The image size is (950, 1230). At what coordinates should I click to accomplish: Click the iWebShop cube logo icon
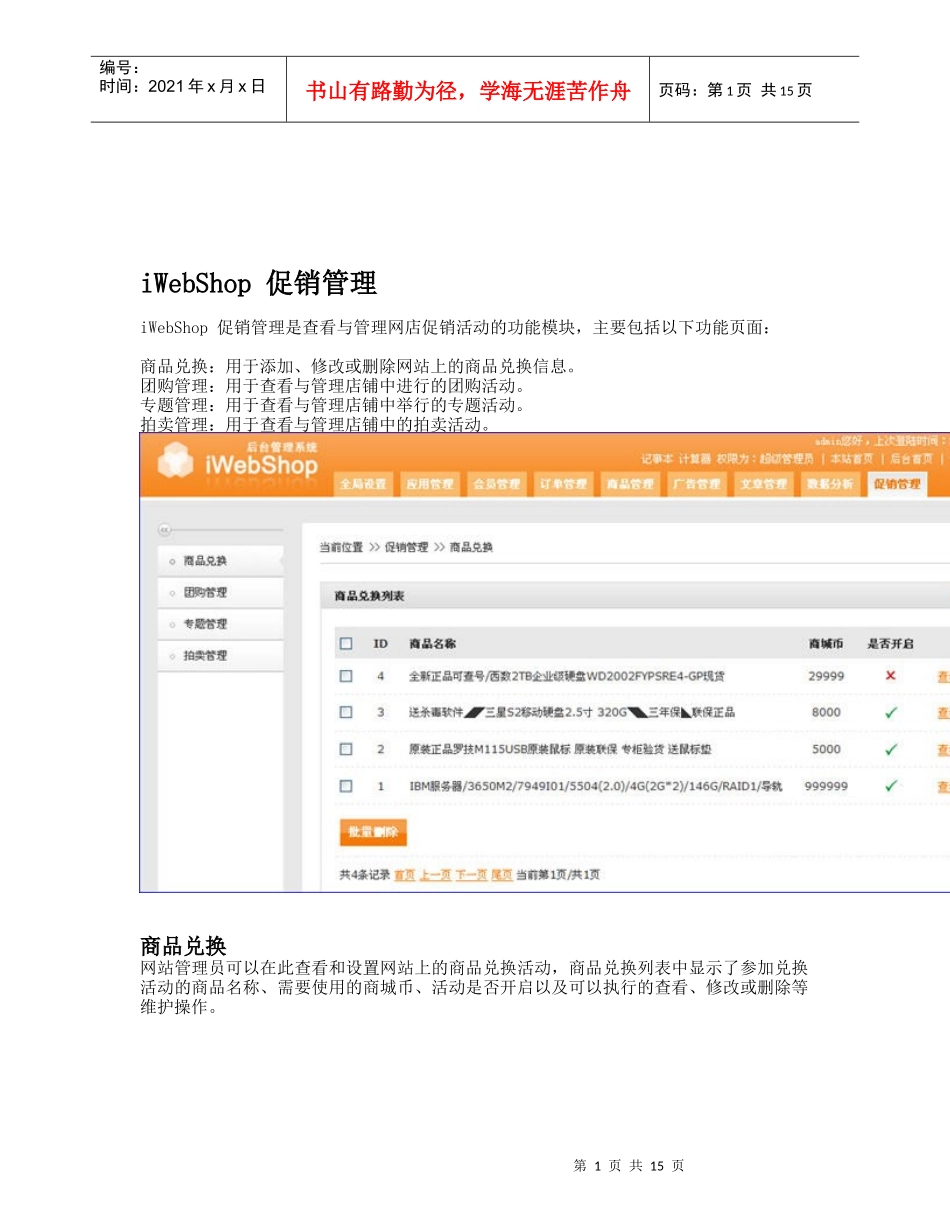(177, 461)
